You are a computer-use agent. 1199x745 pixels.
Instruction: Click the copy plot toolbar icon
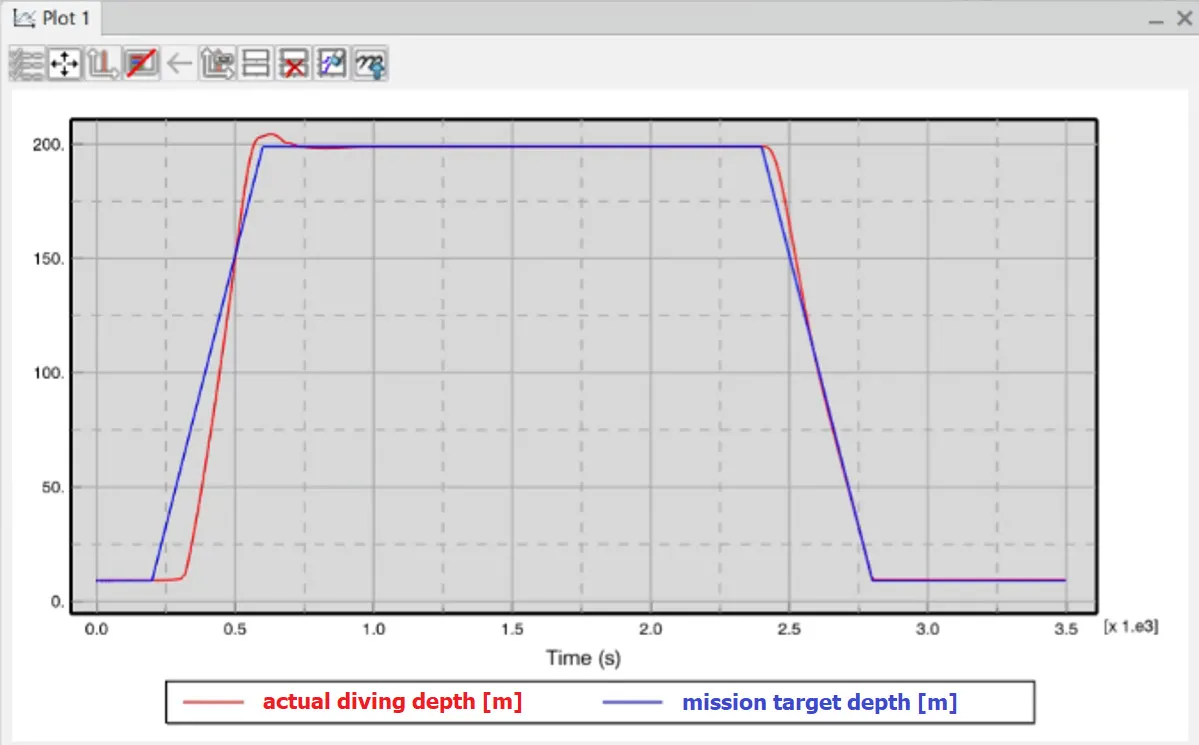coord(218,62)
